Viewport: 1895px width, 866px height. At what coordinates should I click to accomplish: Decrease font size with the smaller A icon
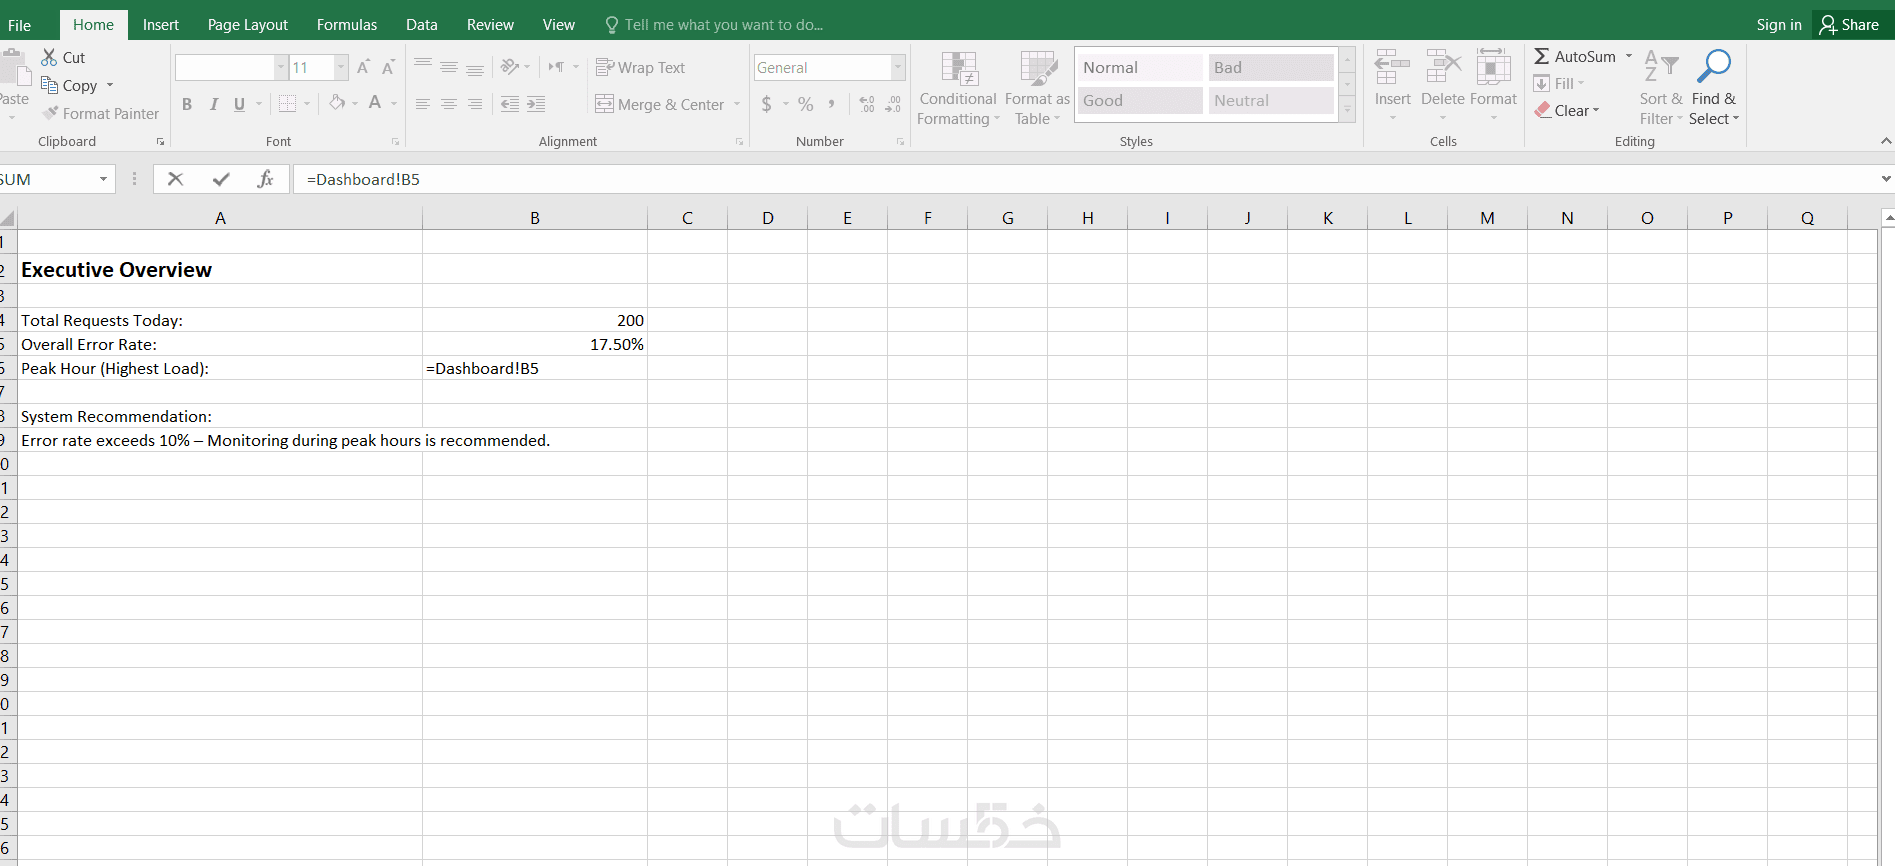coord(388,67)
